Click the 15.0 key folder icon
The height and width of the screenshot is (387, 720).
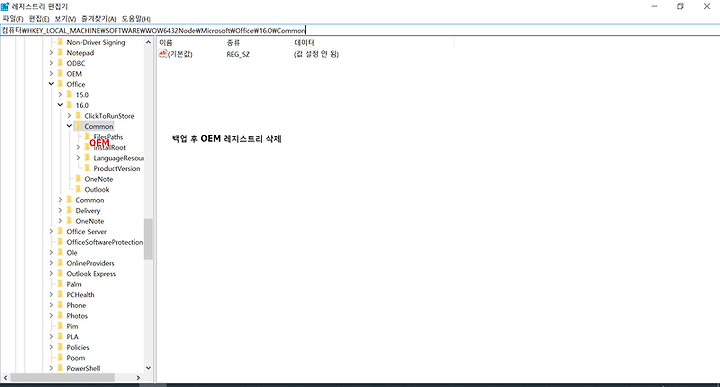[69, 95]
